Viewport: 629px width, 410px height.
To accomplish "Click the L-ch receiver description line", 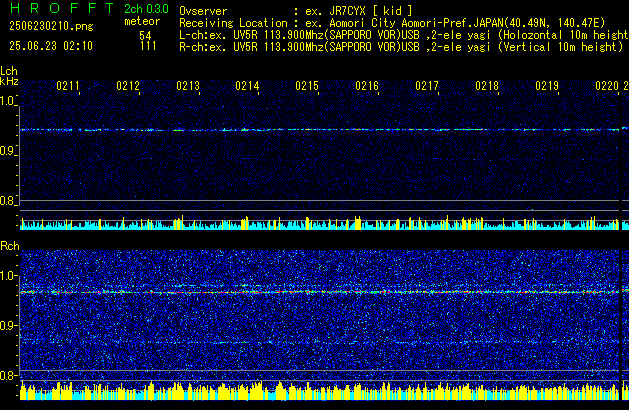I will point(404,35).
